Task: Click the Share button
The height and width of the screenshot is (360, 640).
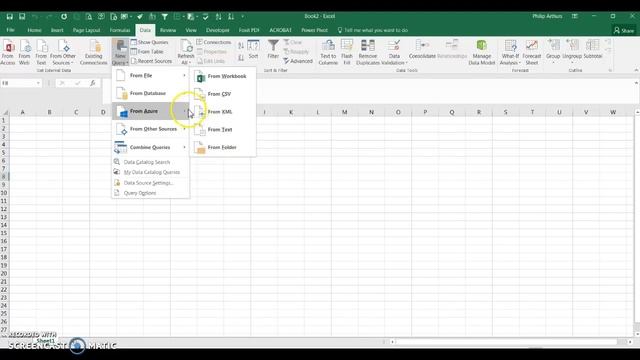Action: tap(624, 30)
